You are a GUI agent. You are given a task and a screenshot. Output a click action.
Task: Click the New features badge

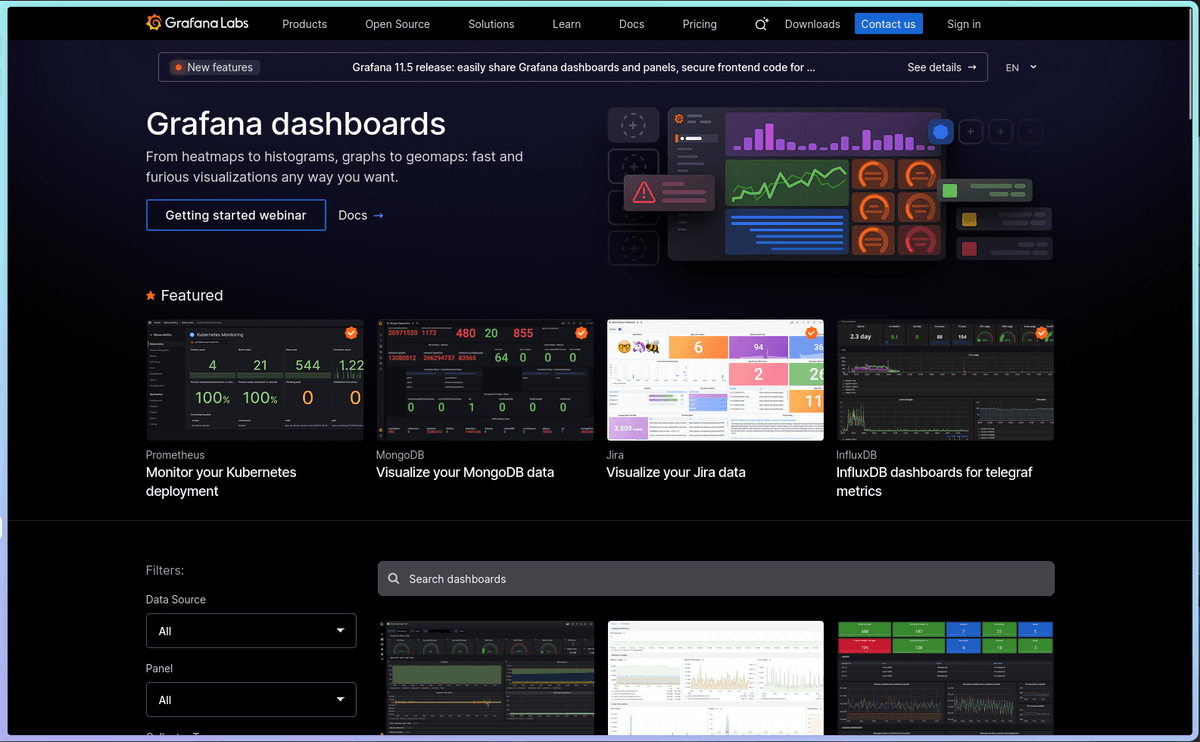[213, 67]
